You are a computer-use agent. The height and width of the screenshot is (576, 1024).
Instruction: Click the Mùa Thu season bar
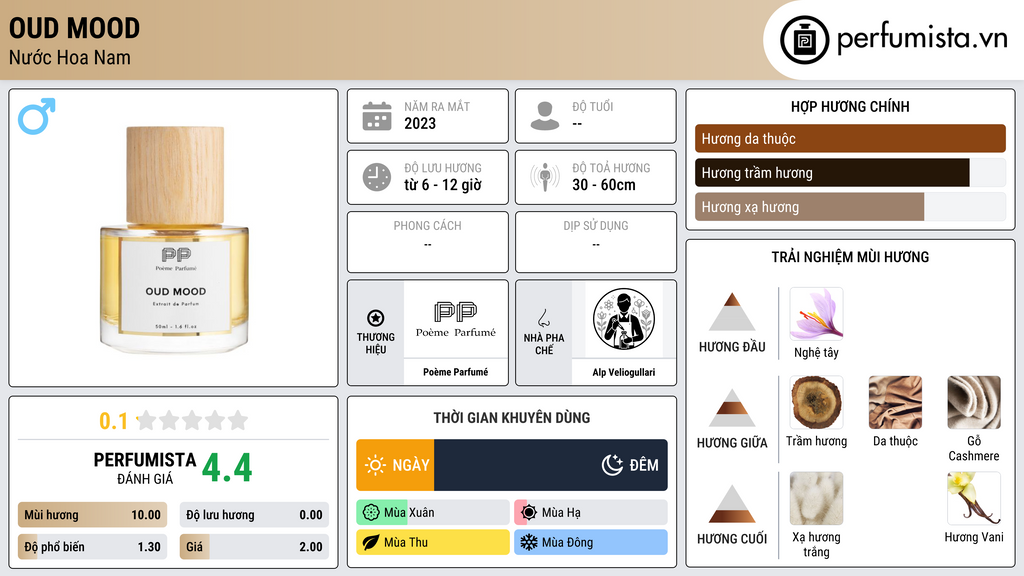pyautogui.click(x=433, y=542)
